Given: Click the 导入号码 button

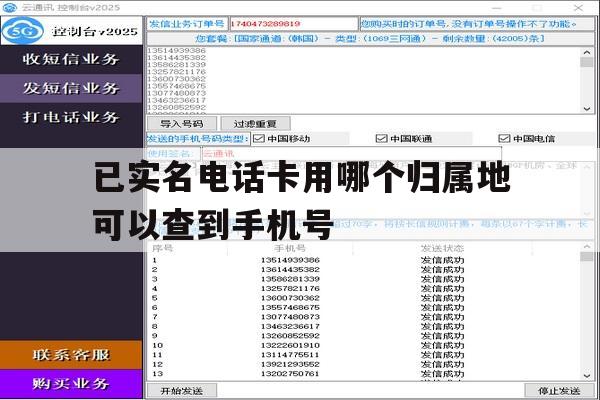Looking at the screenshot, I should [x=182, y=124].
